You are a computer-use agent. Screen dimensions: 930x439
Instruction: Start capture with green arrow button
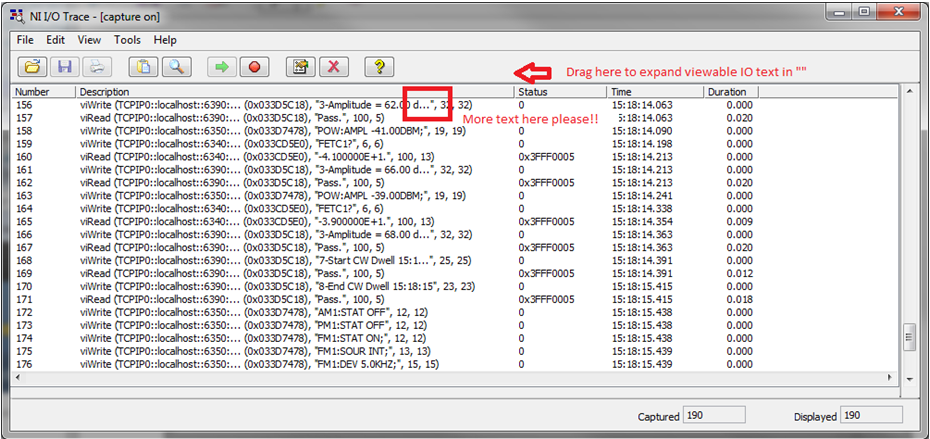[x=222, y=67]
